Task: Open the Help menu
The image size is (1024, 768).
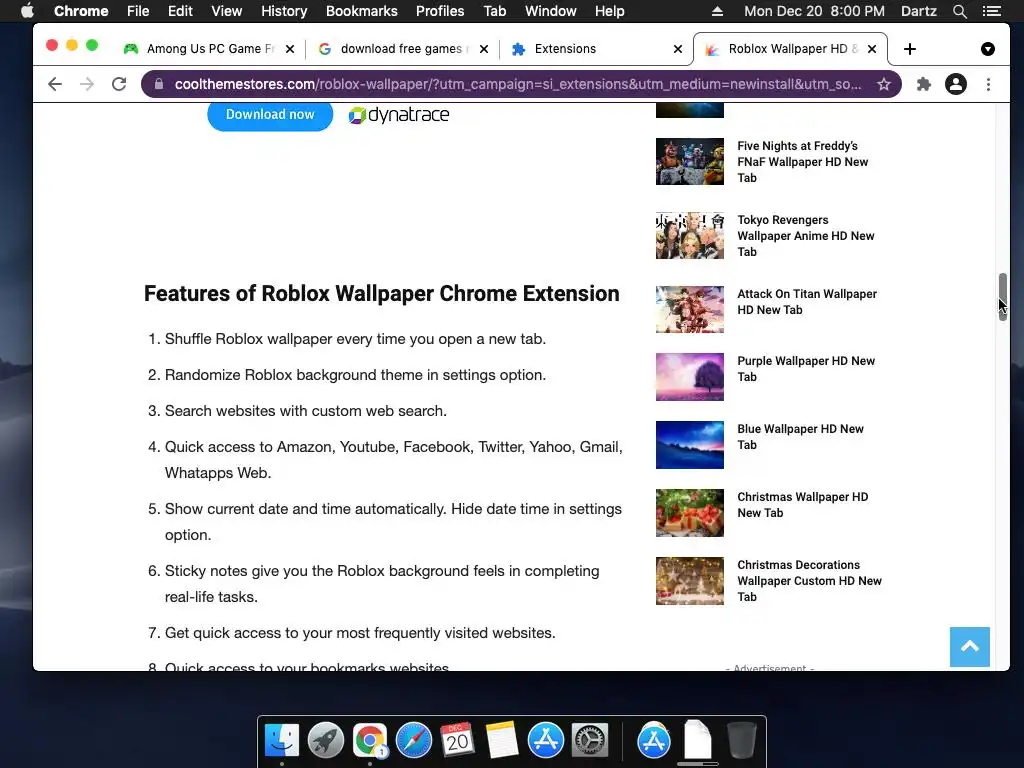Action: coord(609,11)
